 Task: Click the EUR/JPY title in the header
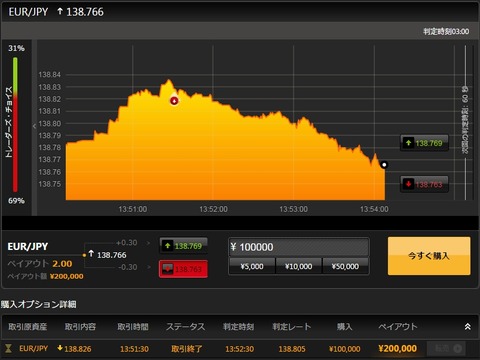click(28, 12)
